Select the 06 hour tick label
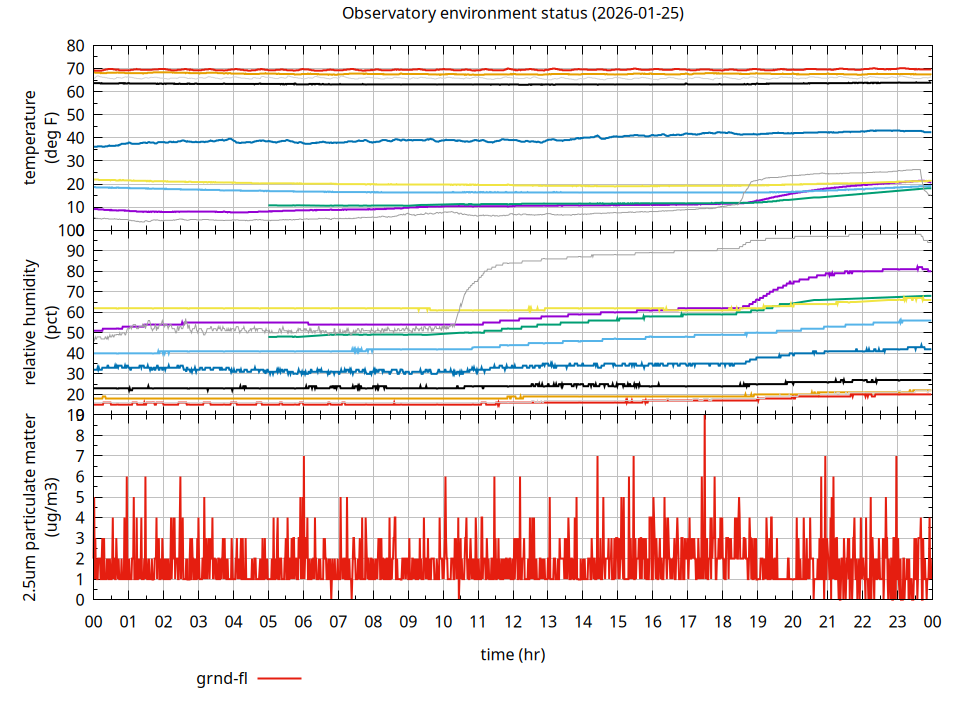The image size is (960, 720). point(303,621)
